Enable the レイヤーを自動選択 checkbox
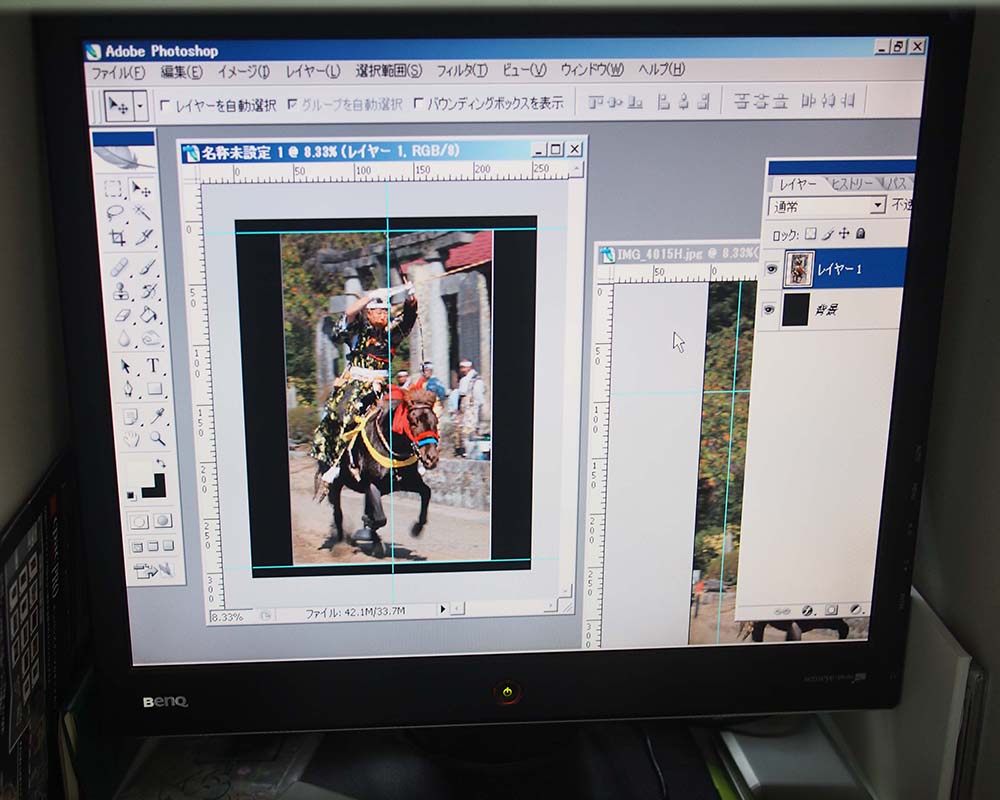The width and height of the screenshot is (1000, 800). (166, 104)
